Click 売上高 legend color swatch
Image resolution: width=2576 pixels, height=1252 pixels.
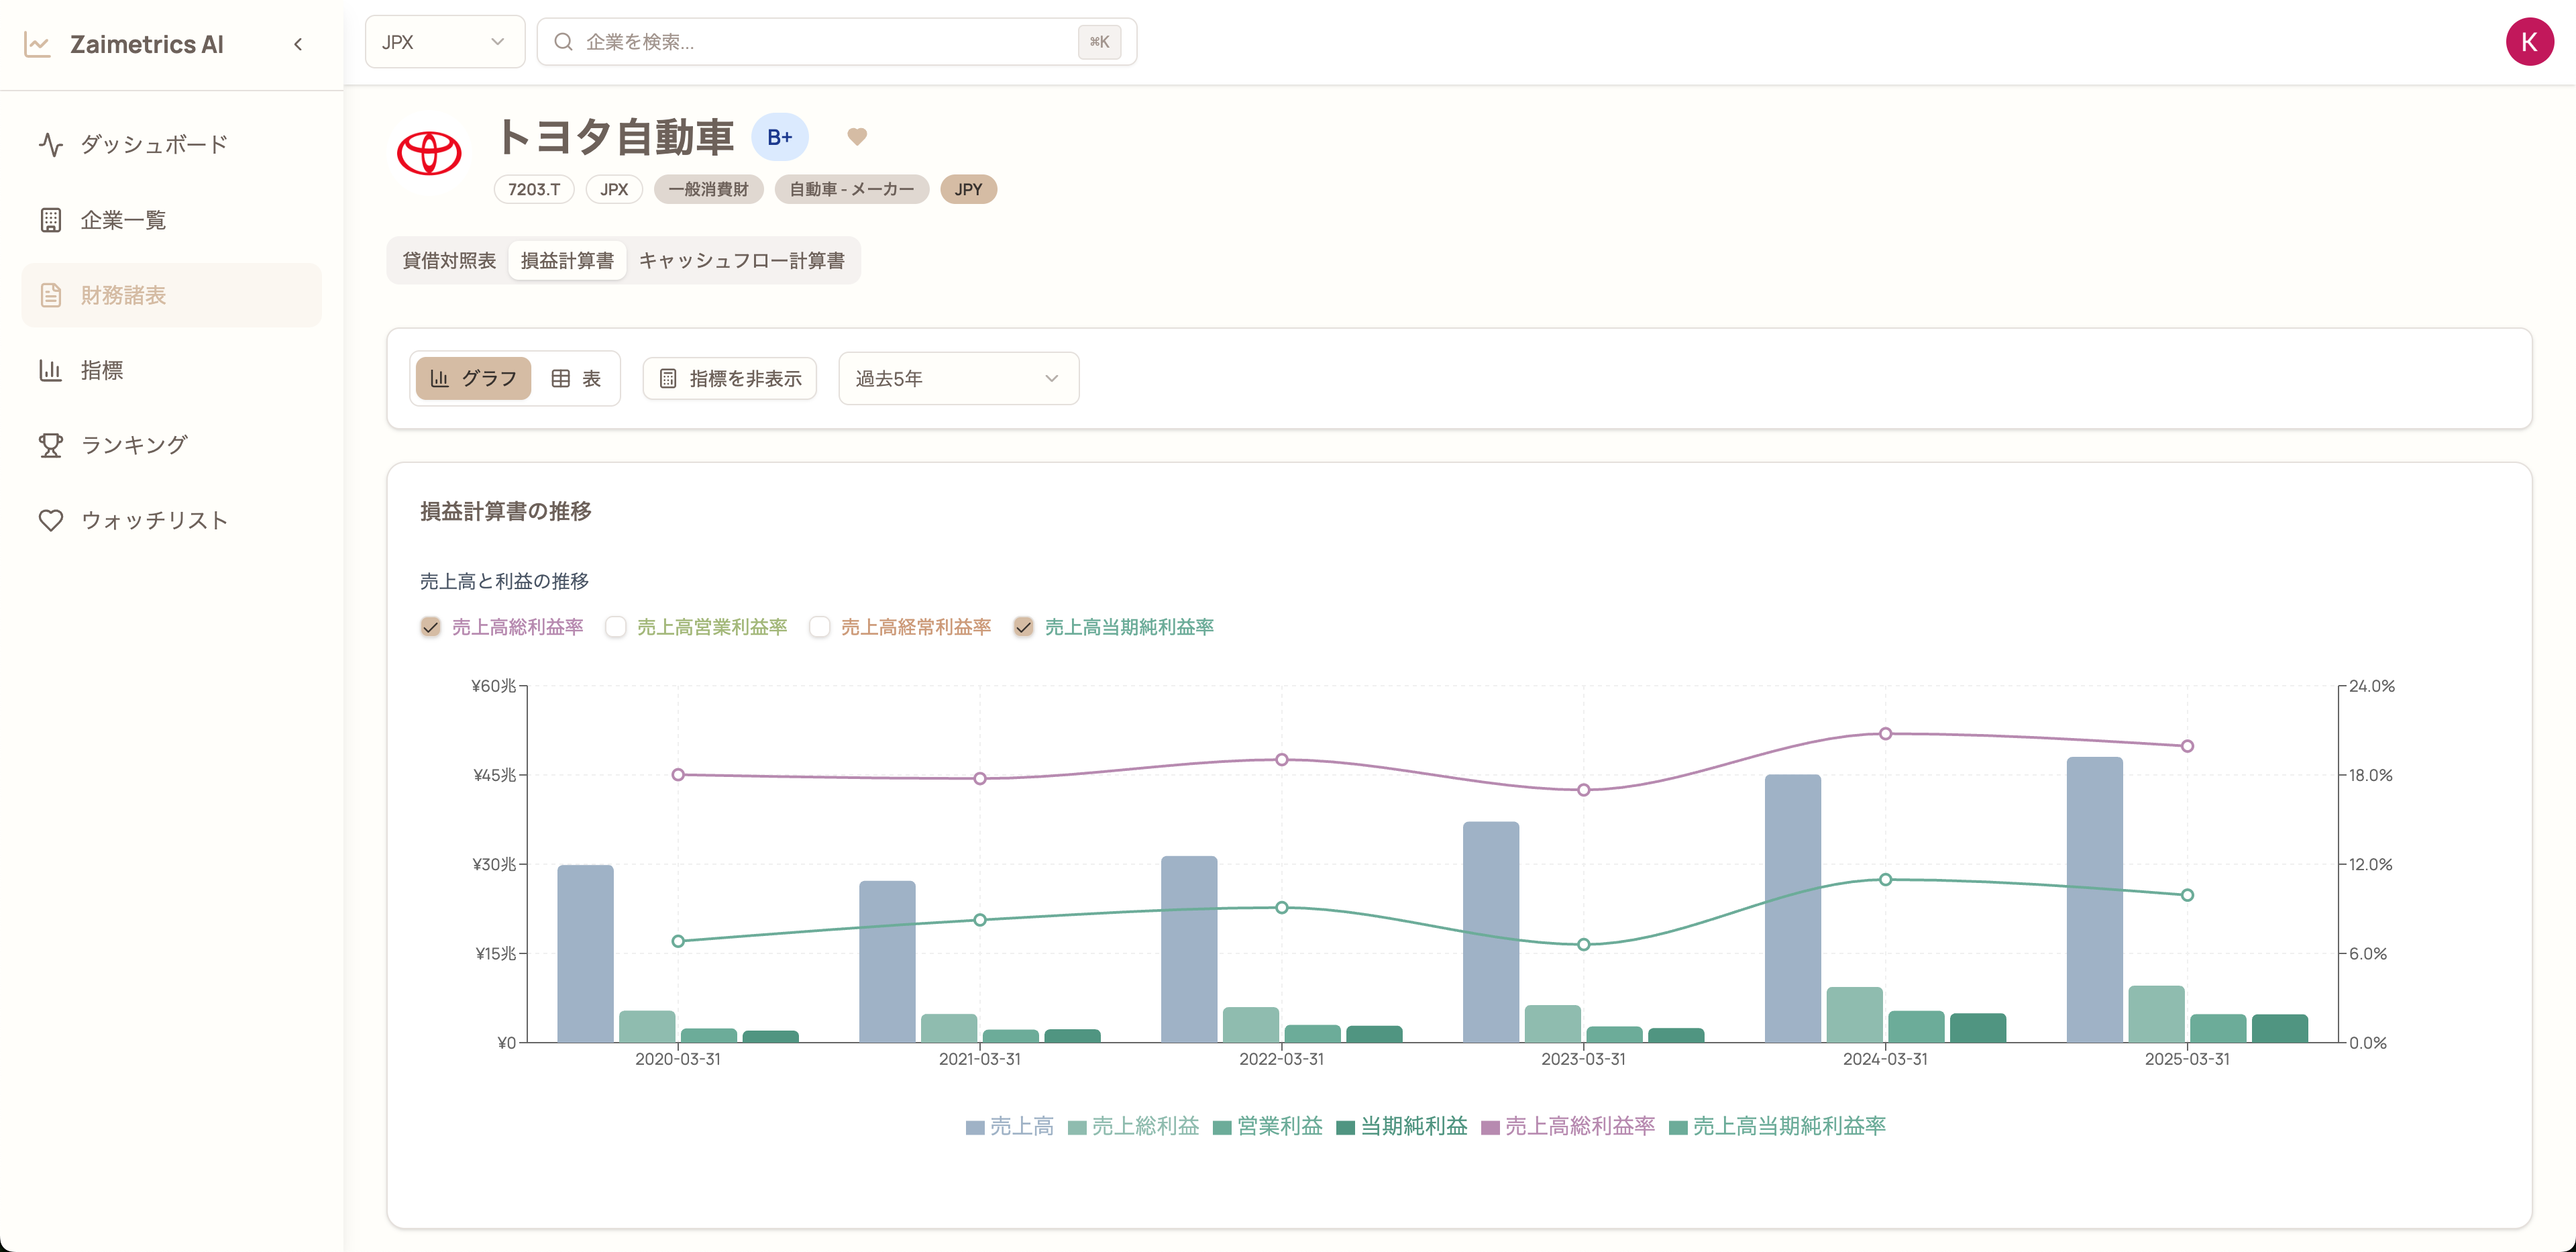(x=975, y=1127)
